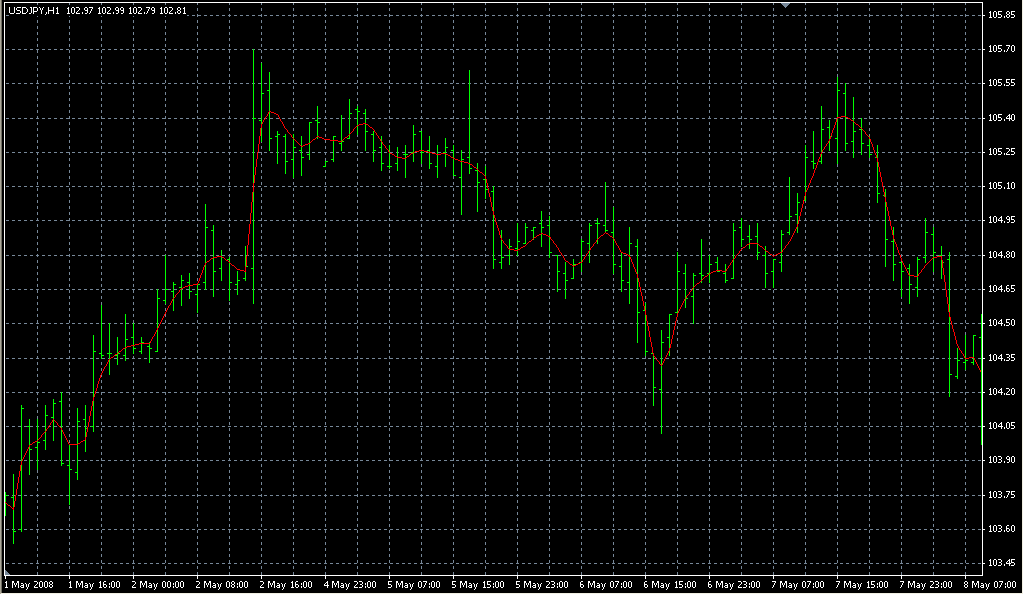
Task: Click the 104.20 price axis label
Action: click(1002, 392)
